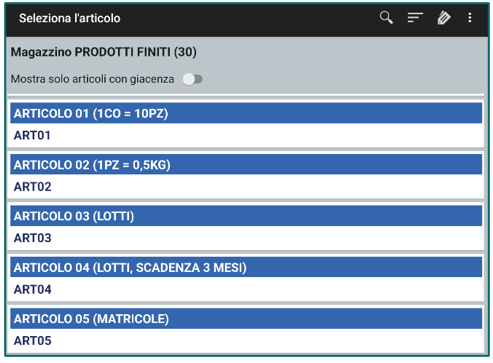Select ARTICOLO 01 (1CO = 10PZ) header
The height and width of the screenshot is (363, 493).
[x=246, y=113]
